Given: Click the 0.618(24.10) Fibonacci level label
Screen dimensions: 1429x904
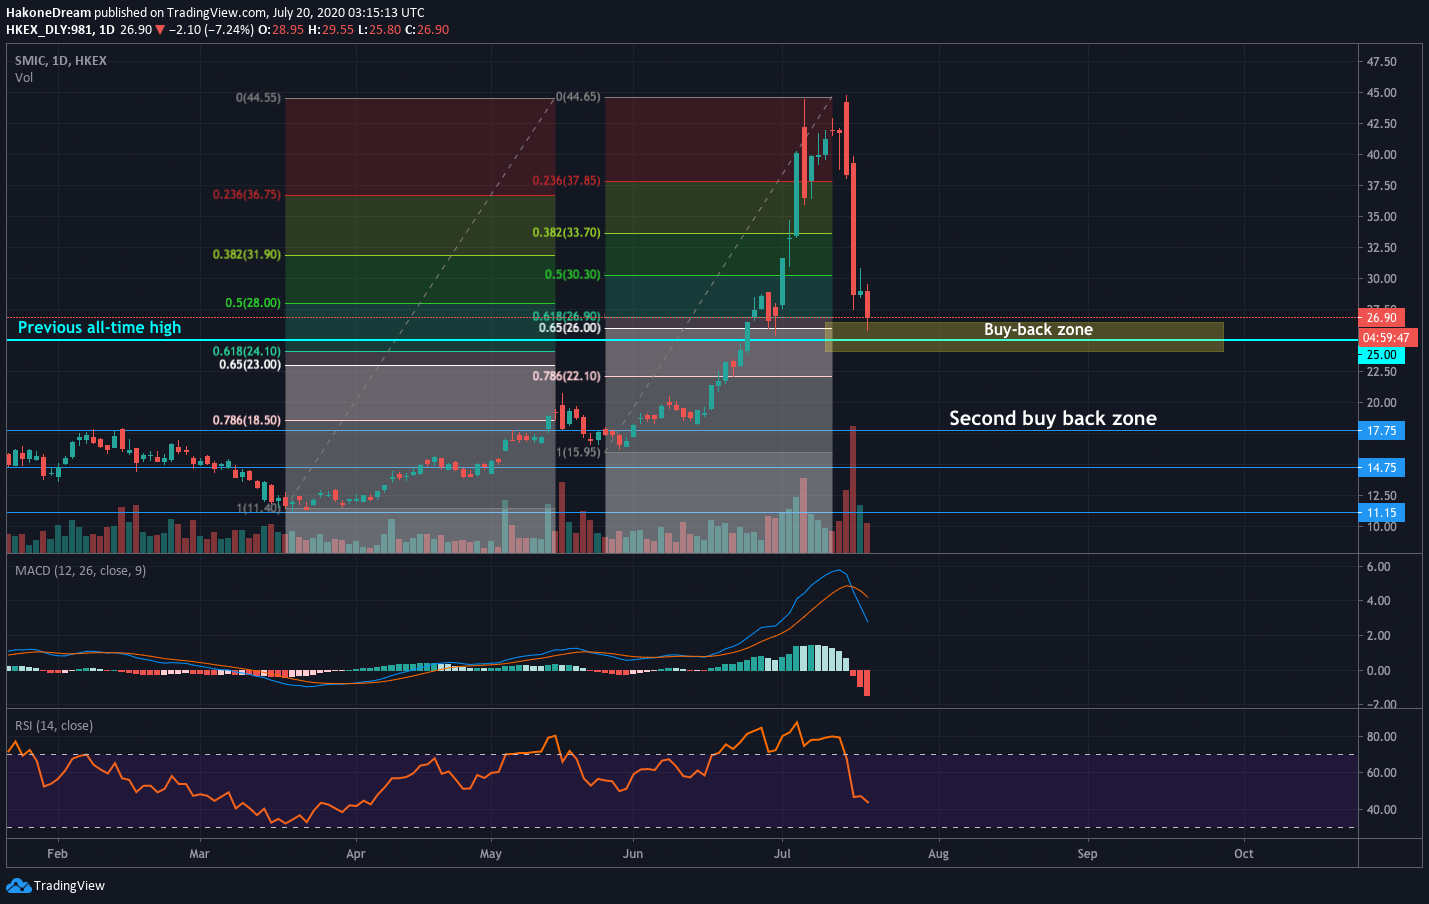Looking at the screenshot, I should click(247, 352).
